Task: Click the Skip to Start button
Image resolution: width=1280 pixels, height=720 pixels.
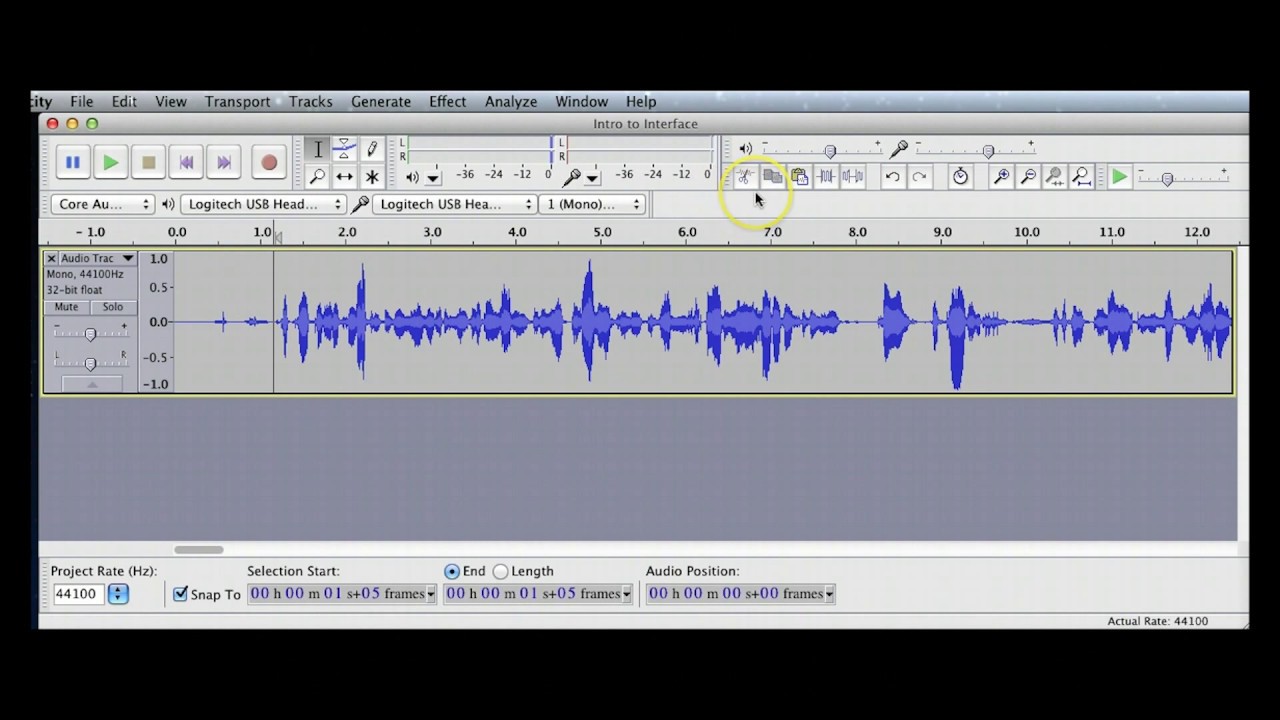Action: pos(186,162)
